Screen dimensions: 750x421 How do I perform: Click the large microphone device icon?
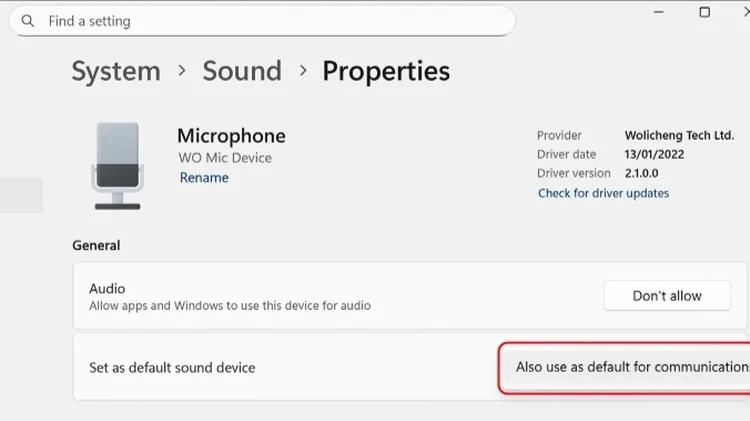(x=116, y=166)
